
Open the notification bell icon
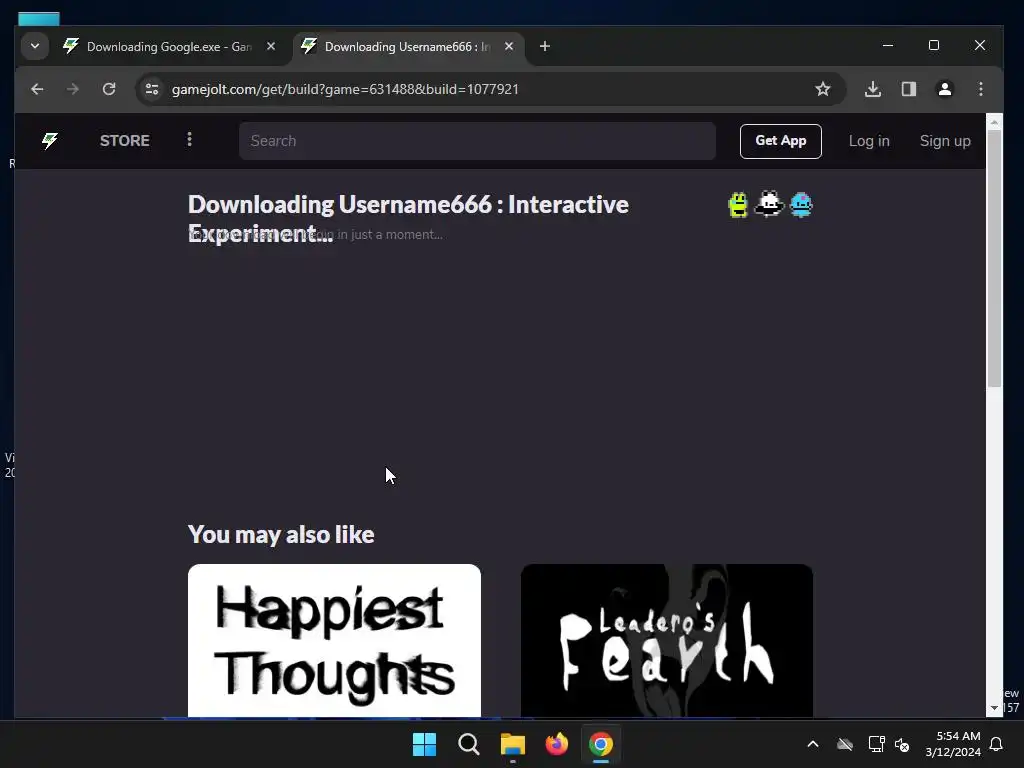(996, 744)
